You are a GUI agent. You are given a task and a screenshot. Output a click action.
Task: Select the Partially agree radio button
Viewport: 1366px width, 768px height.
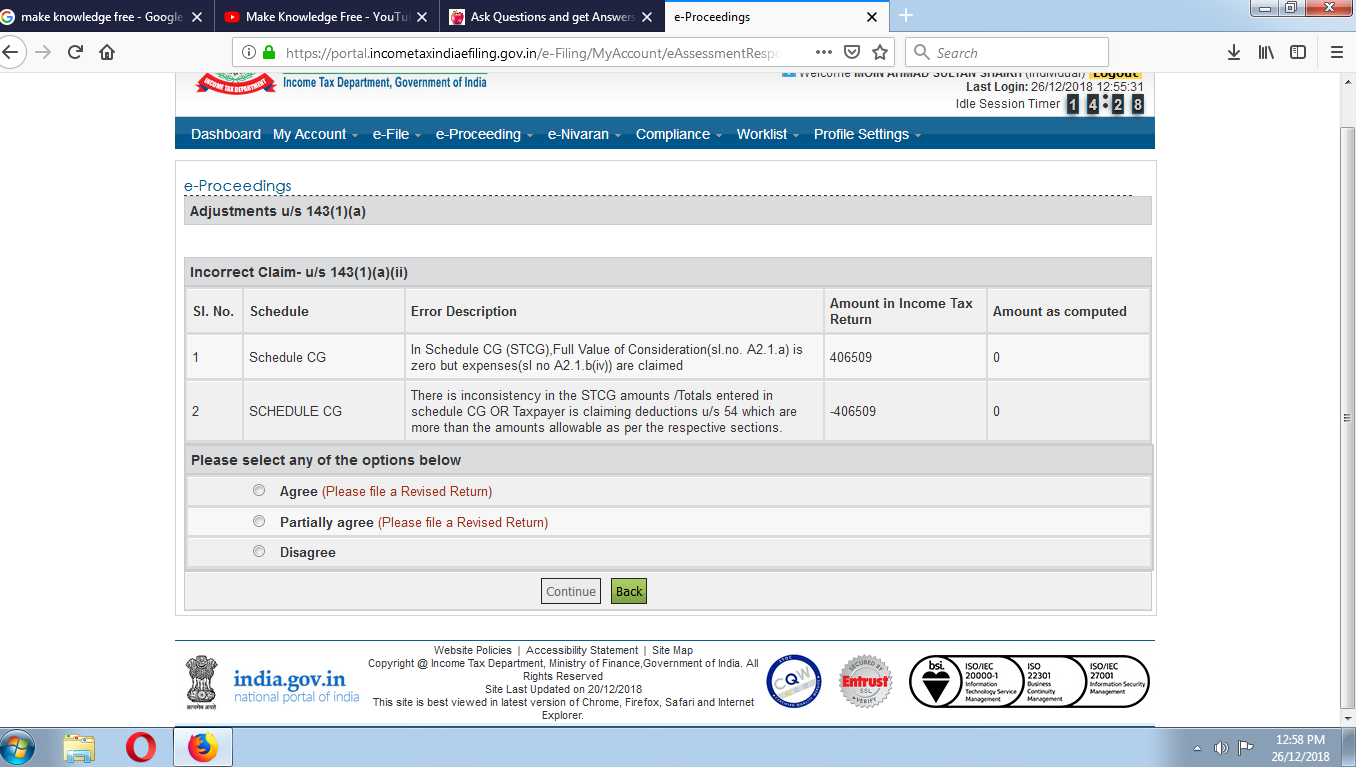pos(259,522)
